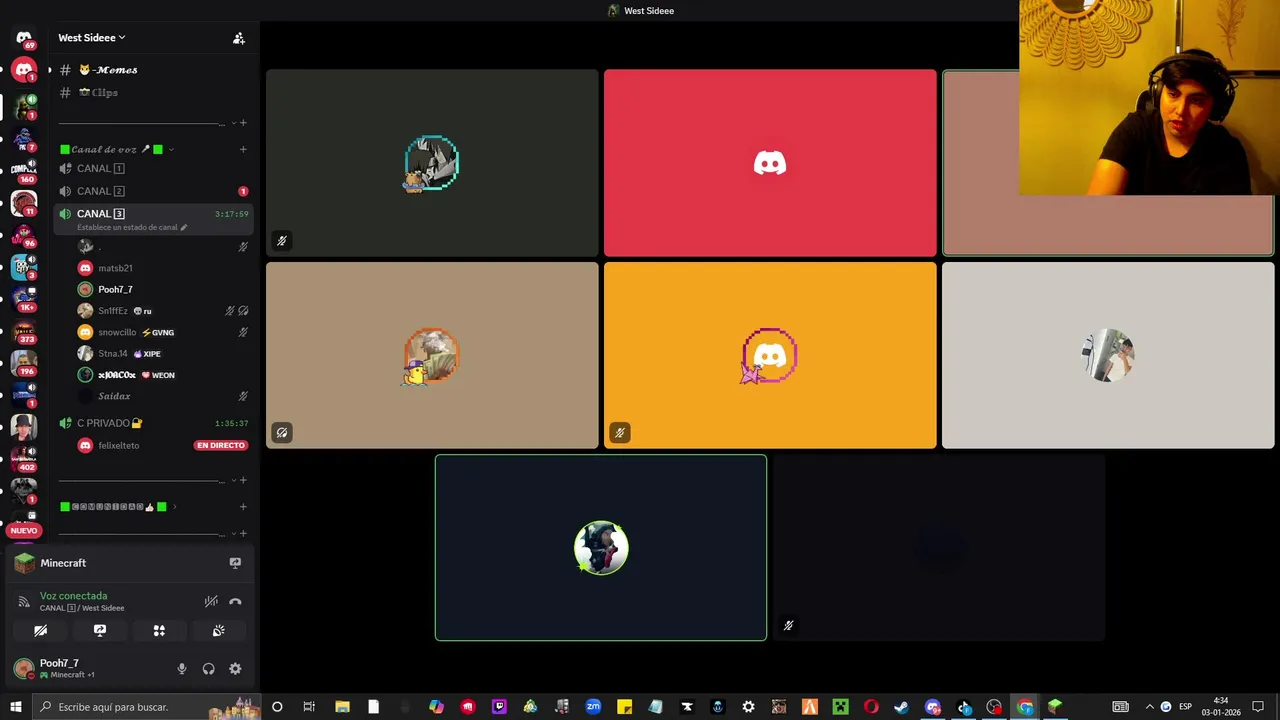Select the light gray participant tile

tap(1108, 355)
